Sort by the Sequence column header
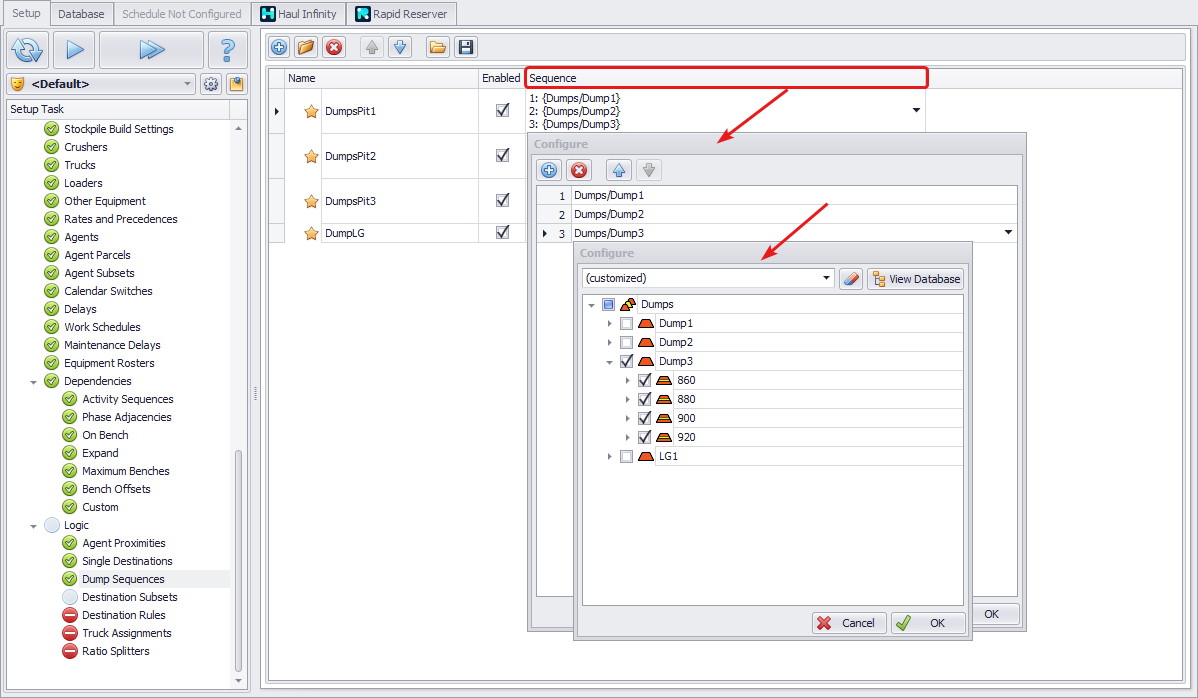 click(726, 78)
